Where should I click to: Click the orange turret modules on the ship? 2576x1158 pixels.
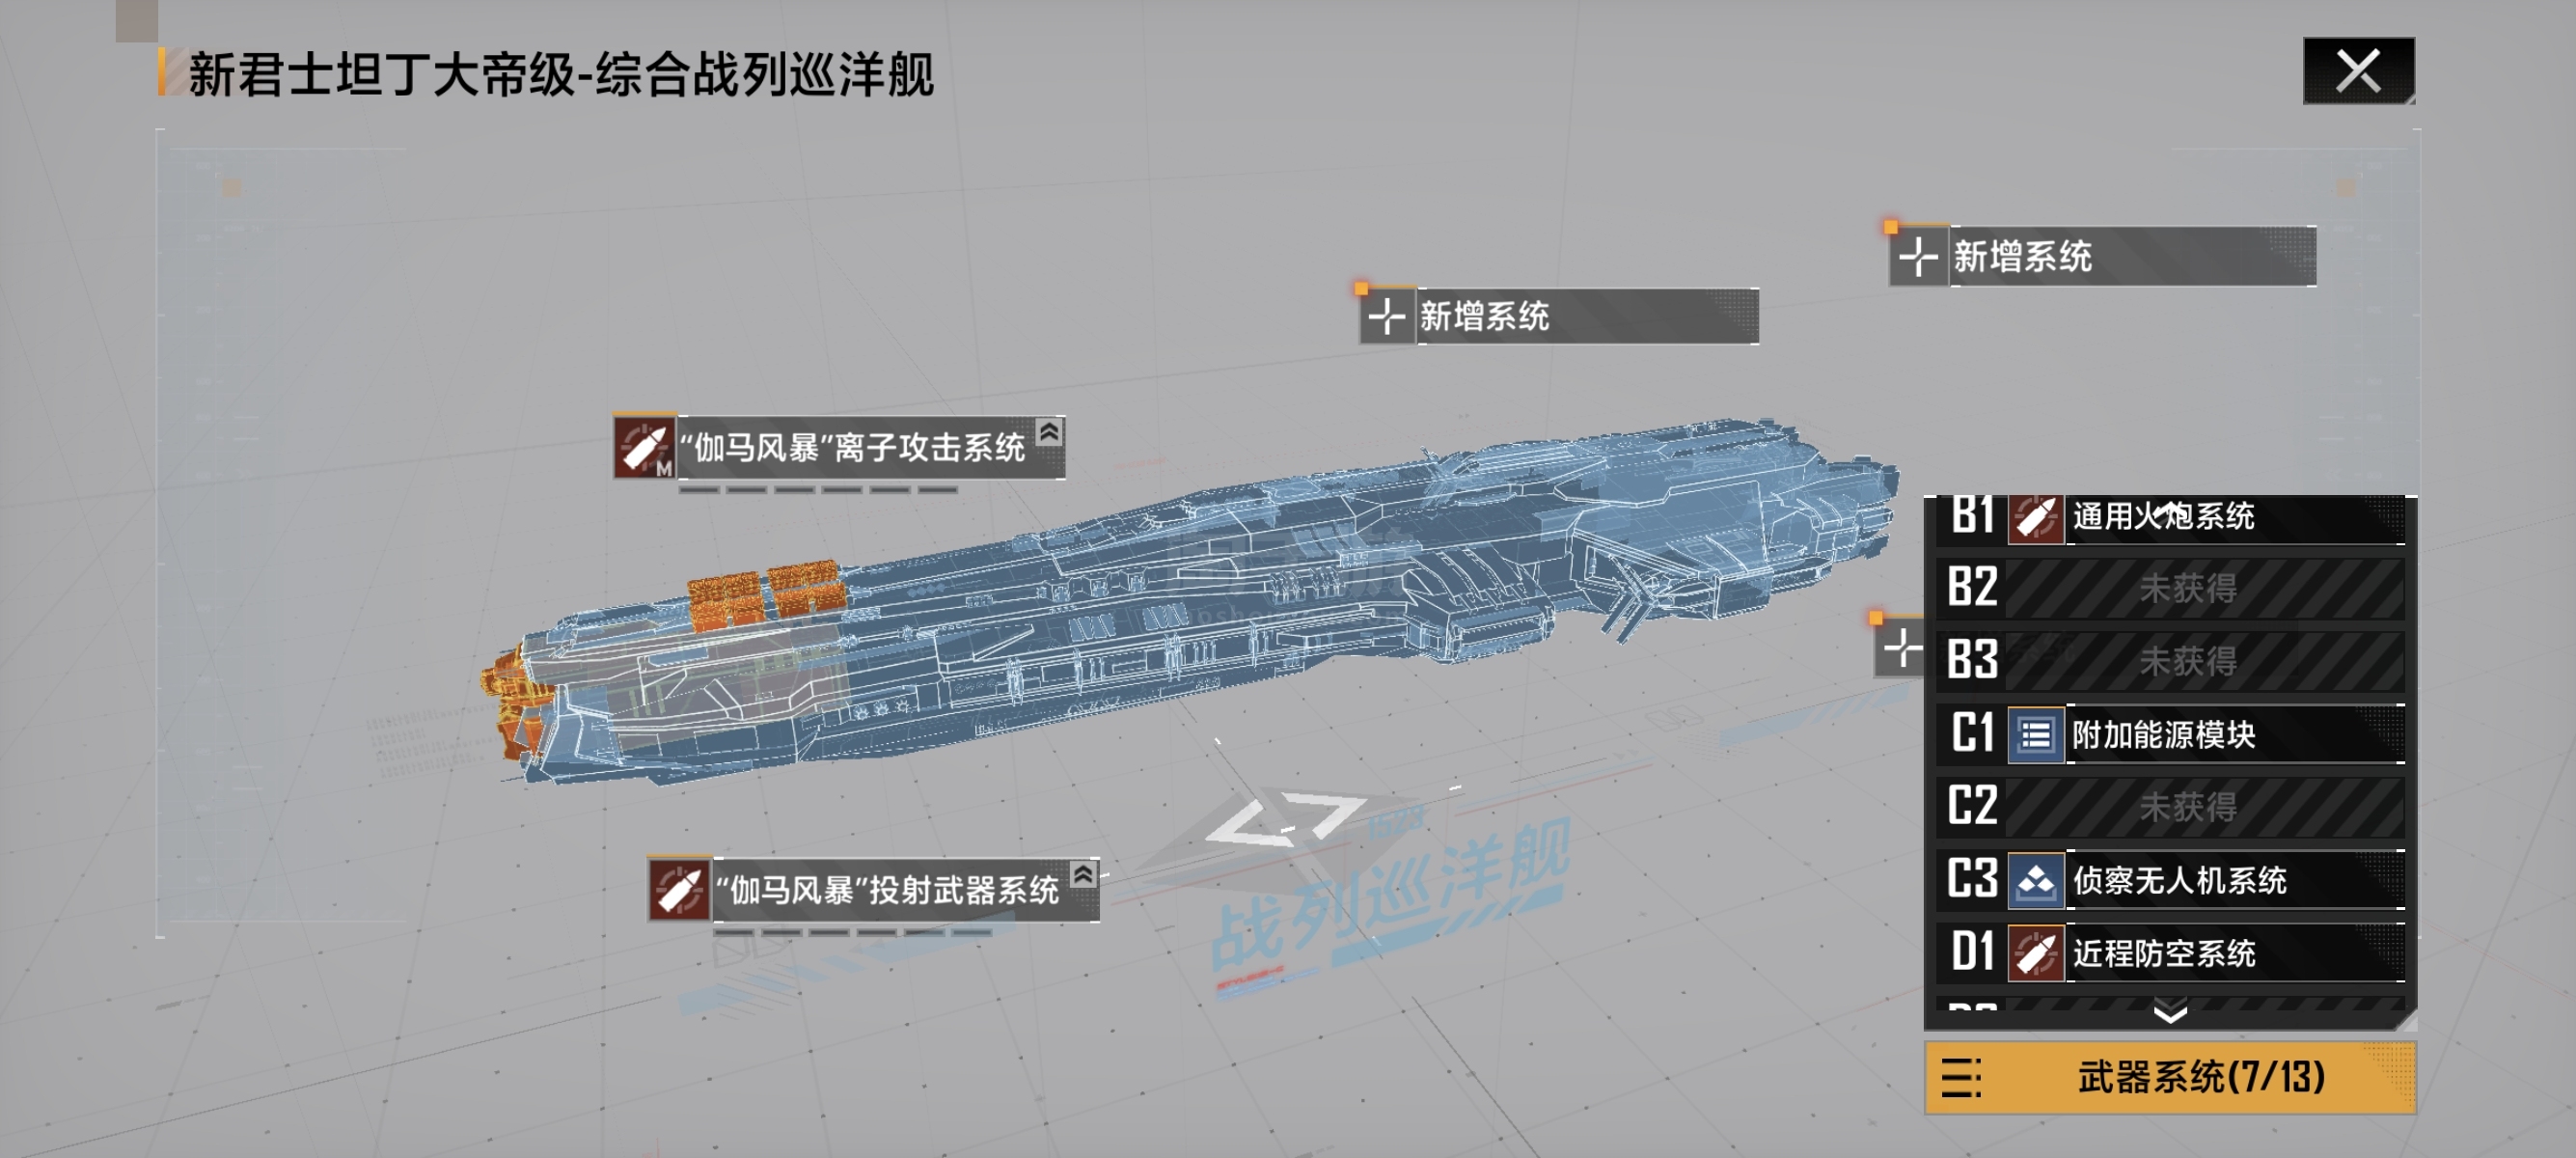[x=767, y=594]
